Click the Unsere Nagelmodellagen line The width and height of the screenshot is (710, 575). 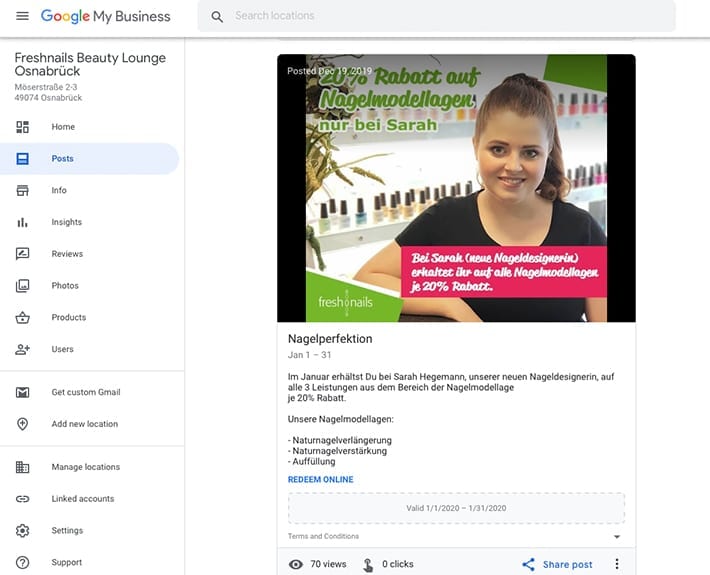(x=341, y=419)
